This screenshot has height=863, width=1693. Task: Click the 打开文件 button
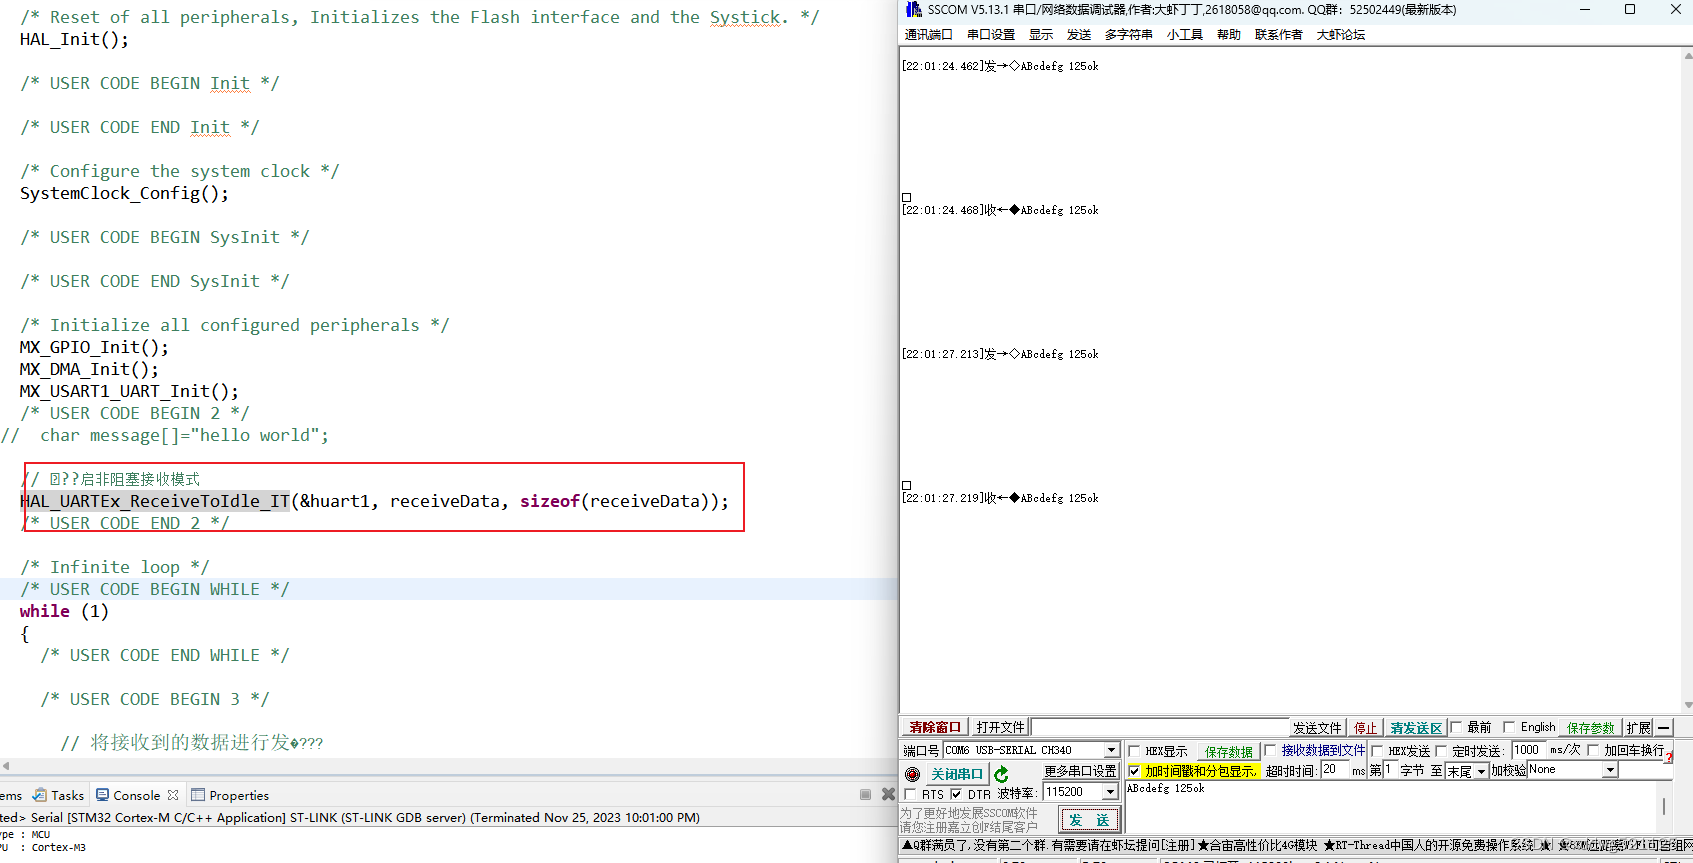[1001, 728]
